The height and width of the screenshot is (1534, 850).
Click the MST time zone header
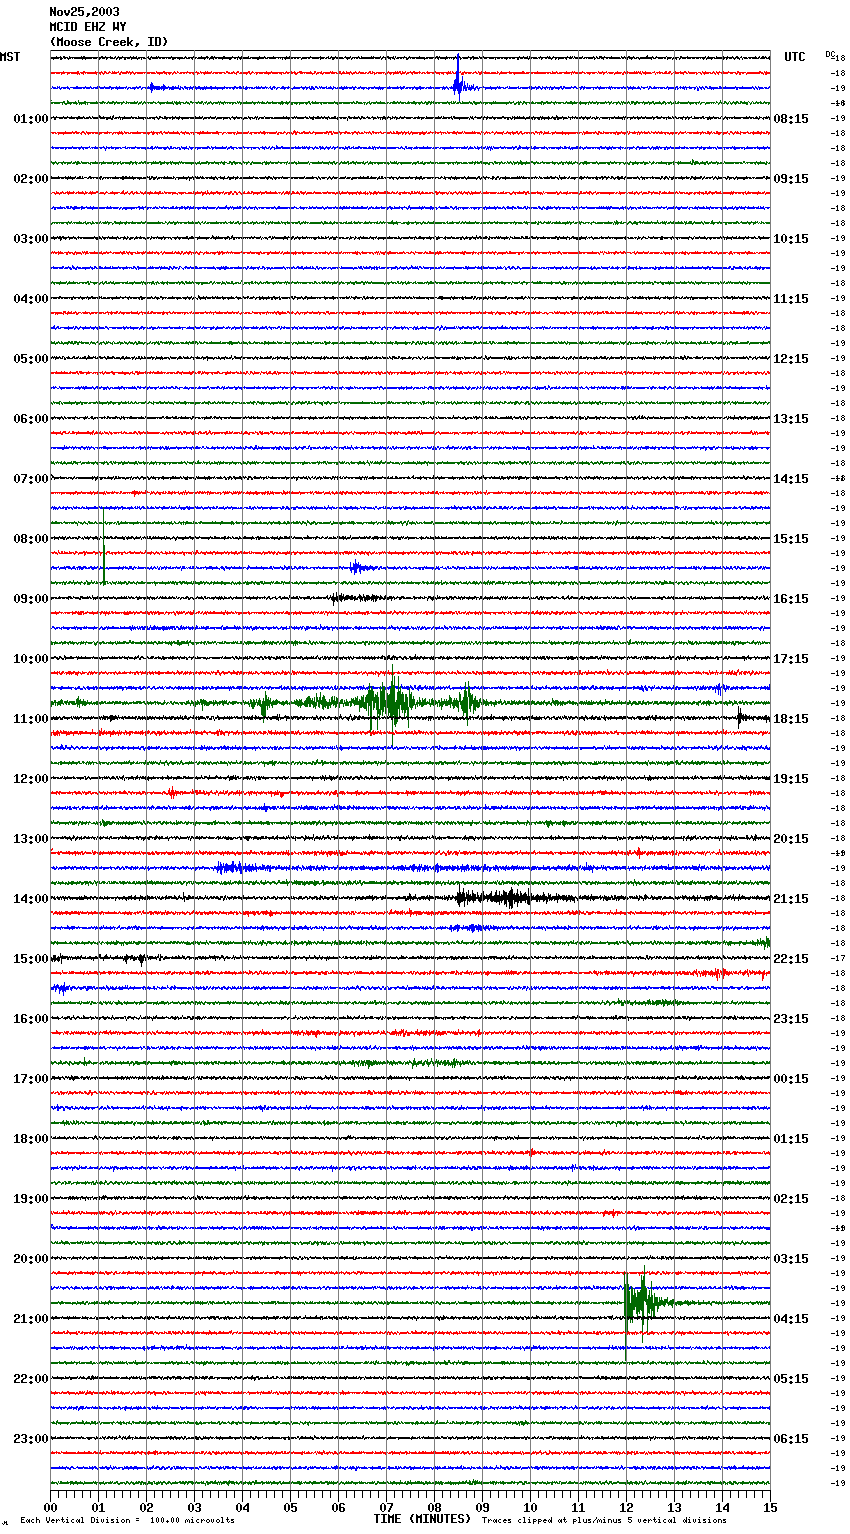(x=10, y=57)
